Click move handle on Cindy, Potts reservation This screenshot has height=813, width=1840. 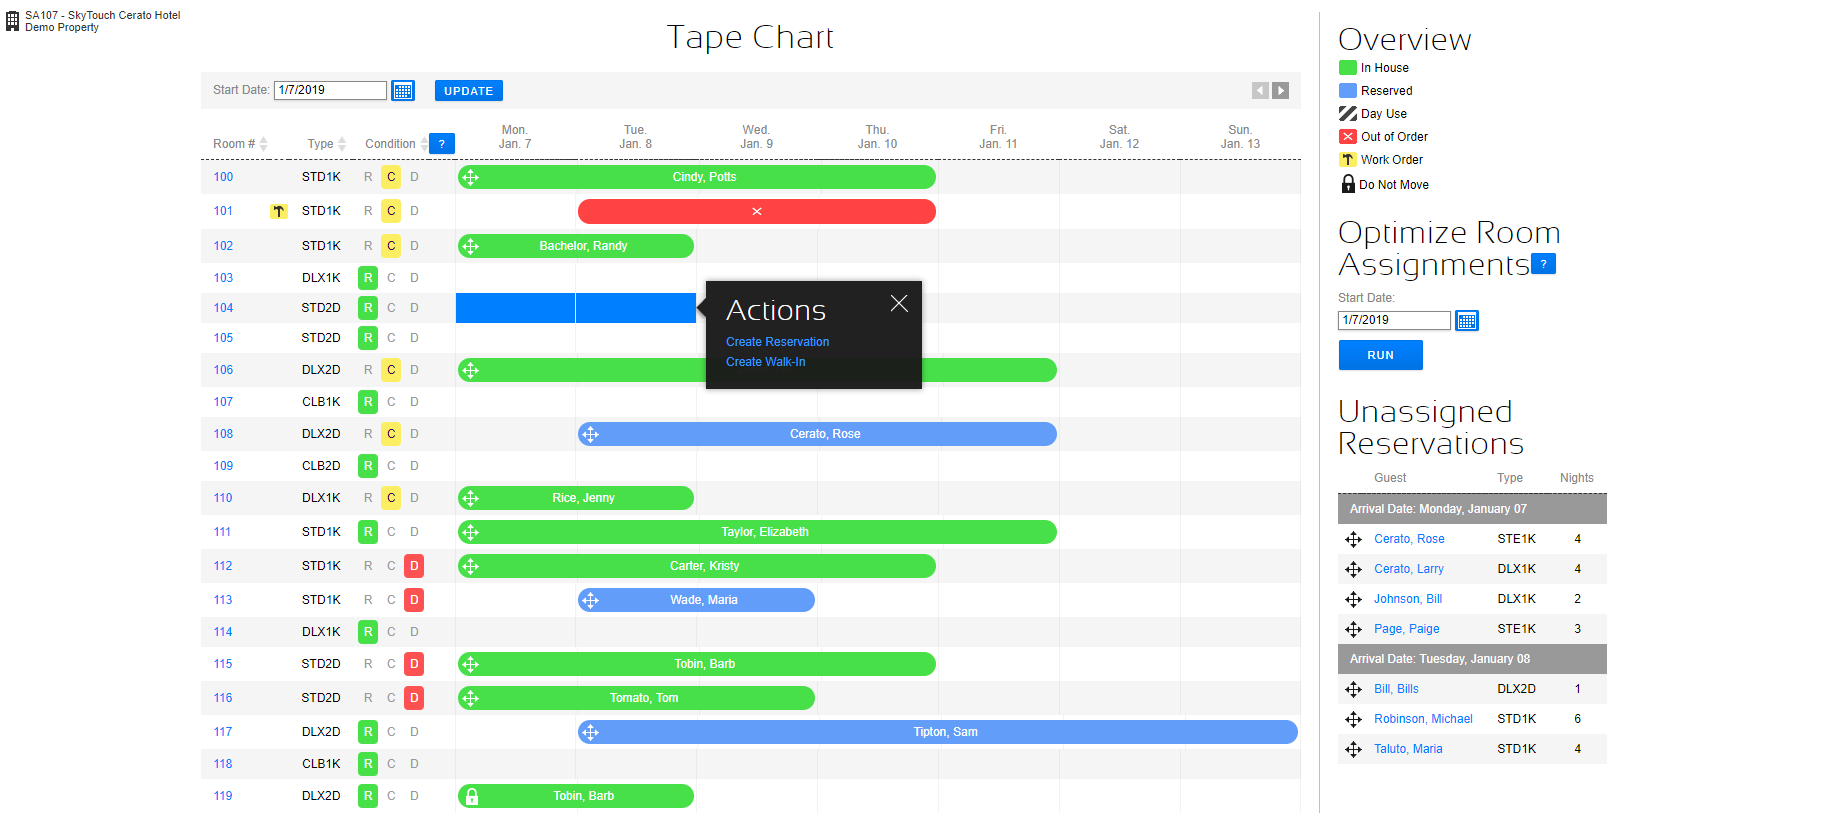pyautogui.click(x=471, y=178)
